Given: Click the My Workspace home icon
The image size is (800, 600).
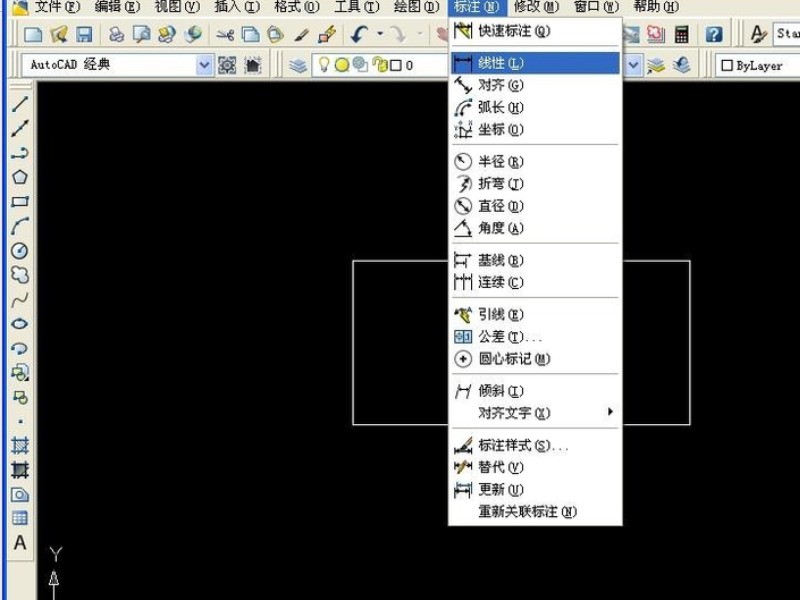Looking at the screenshot, I should (253, 65).
